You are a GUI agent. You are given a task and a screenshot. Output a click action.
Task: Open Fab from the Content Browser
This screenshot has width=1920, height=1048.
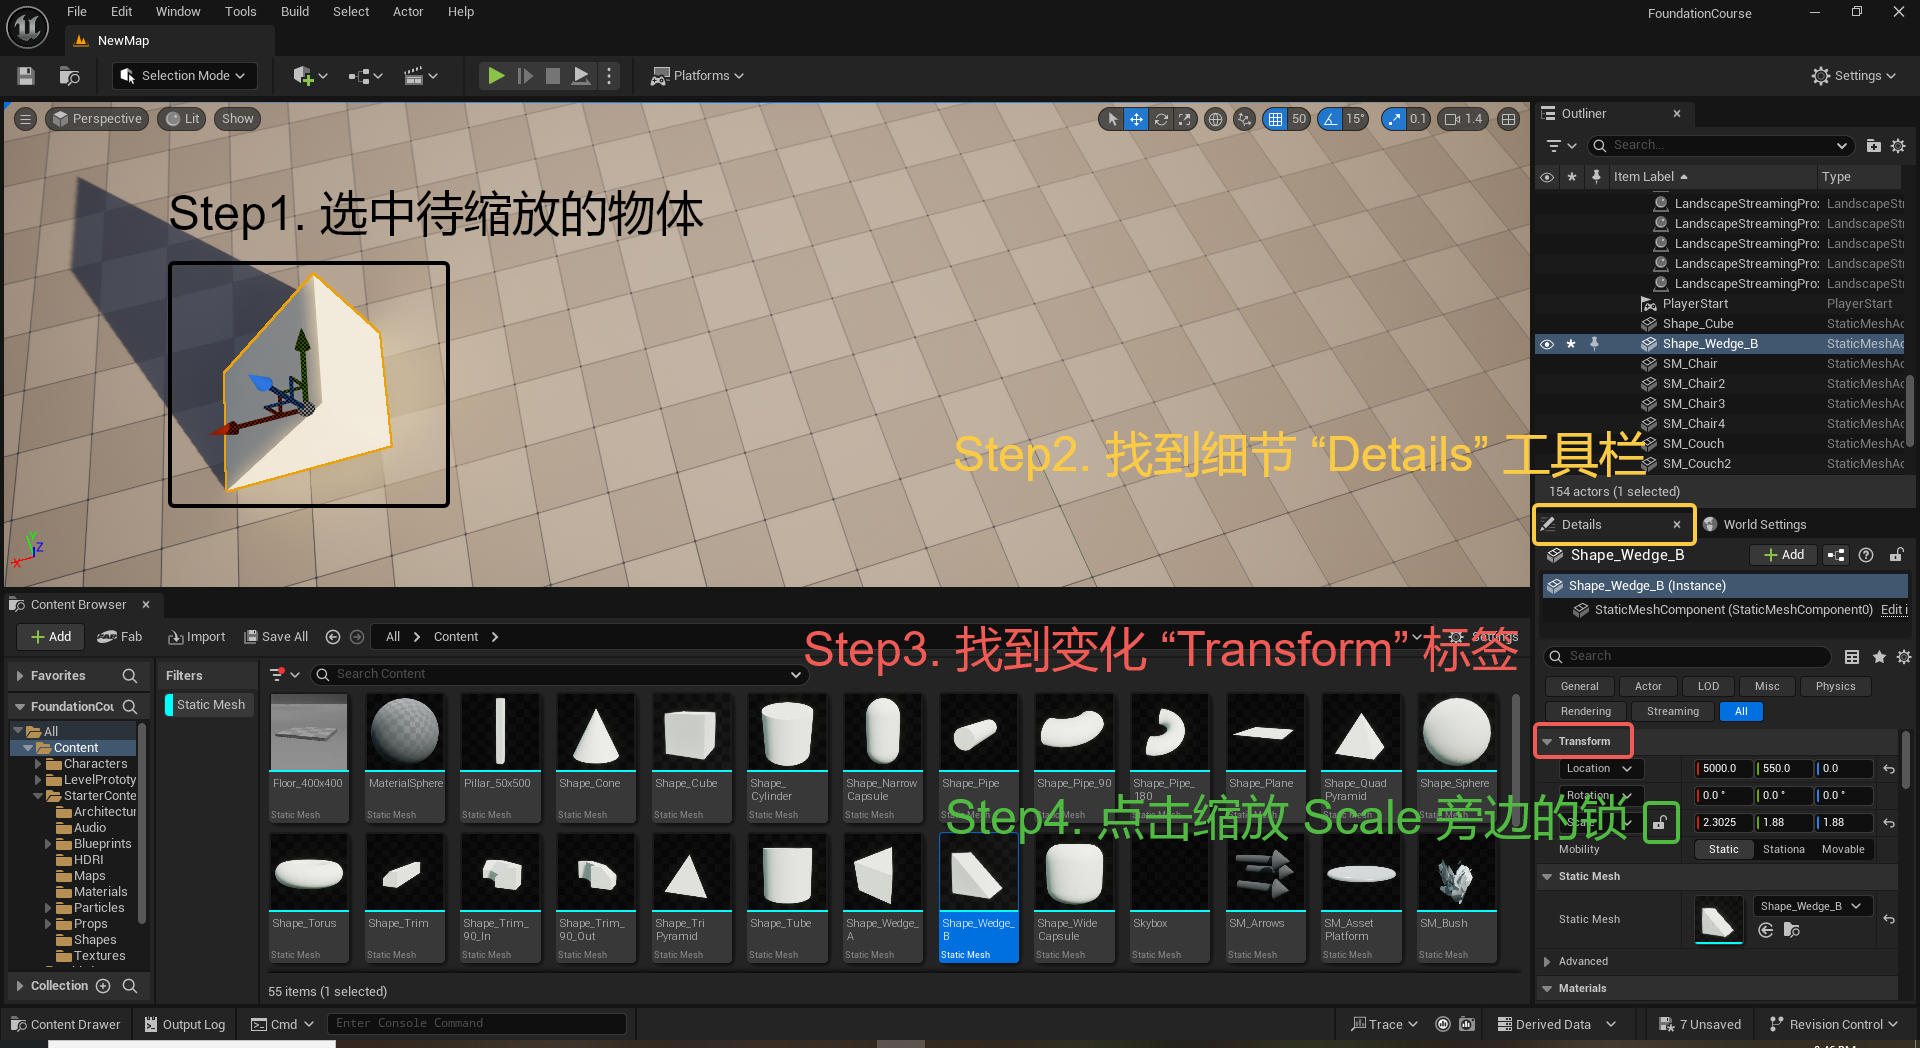120,637
